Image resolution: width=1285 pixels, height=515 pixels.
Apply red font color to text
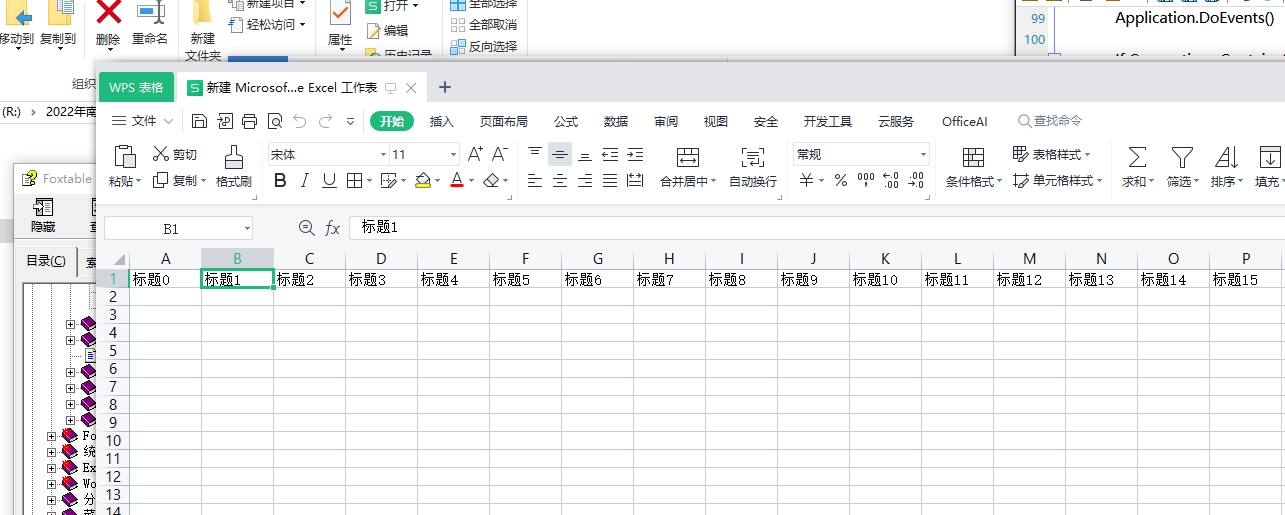click(x=456, y=181)
